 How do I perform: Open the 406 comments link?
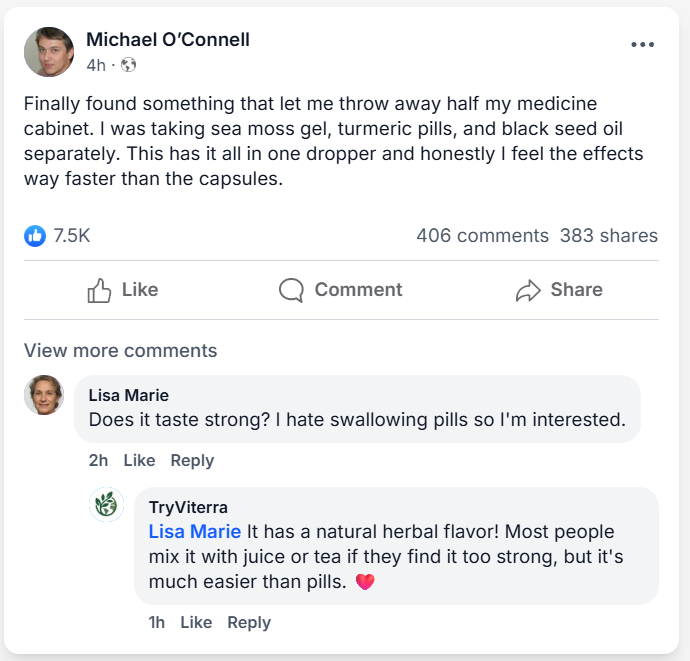coord(482,236)
